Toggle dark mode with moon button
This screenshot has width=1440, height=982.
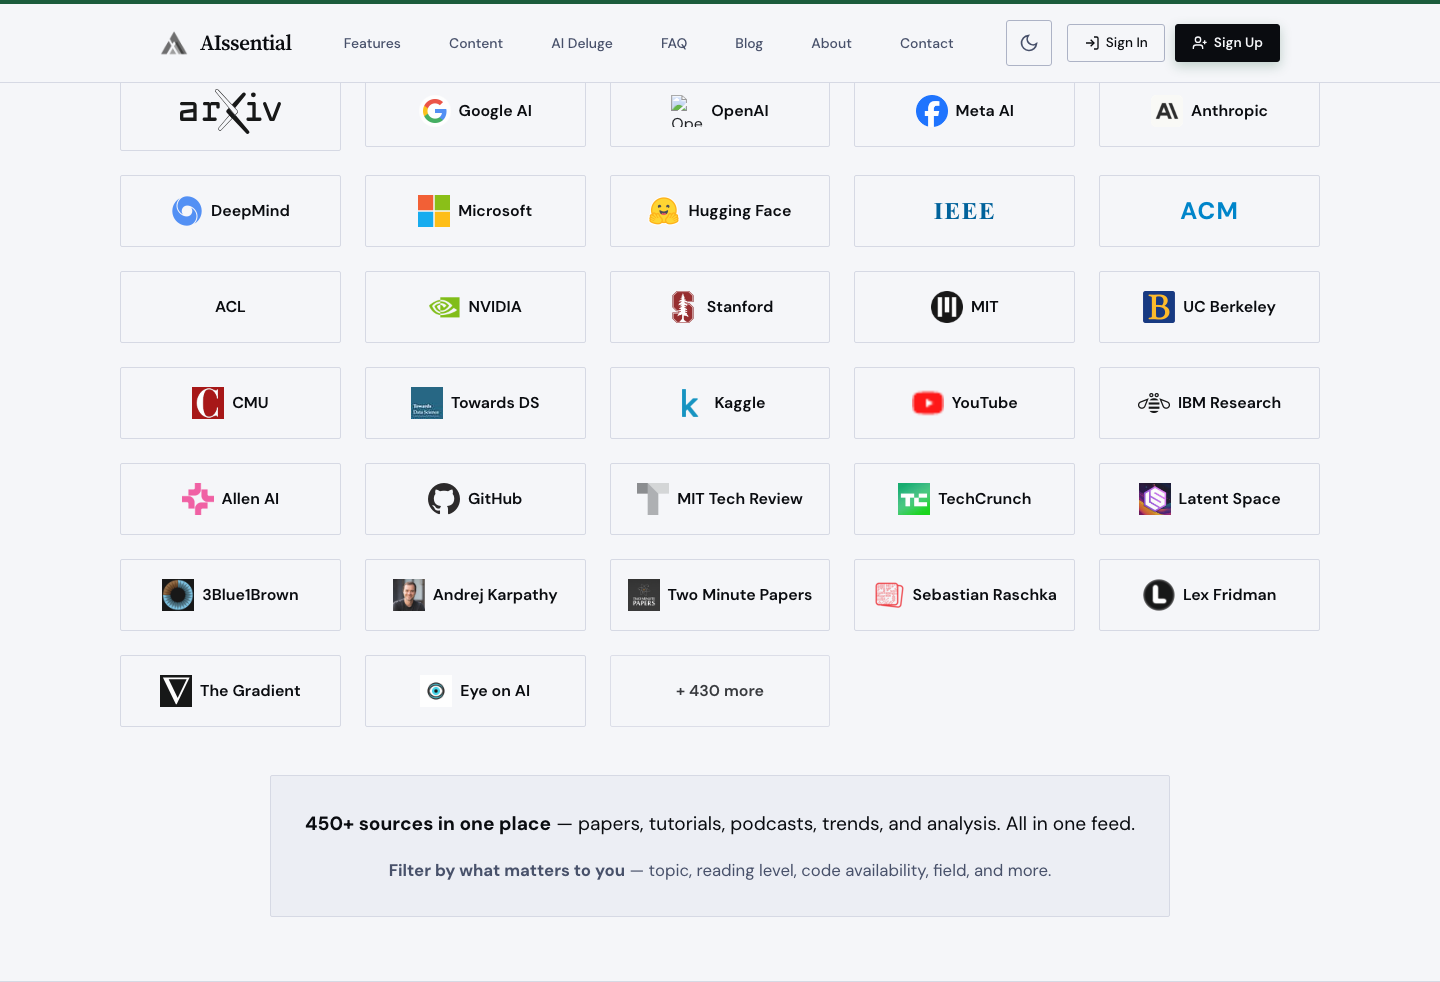1029,43
